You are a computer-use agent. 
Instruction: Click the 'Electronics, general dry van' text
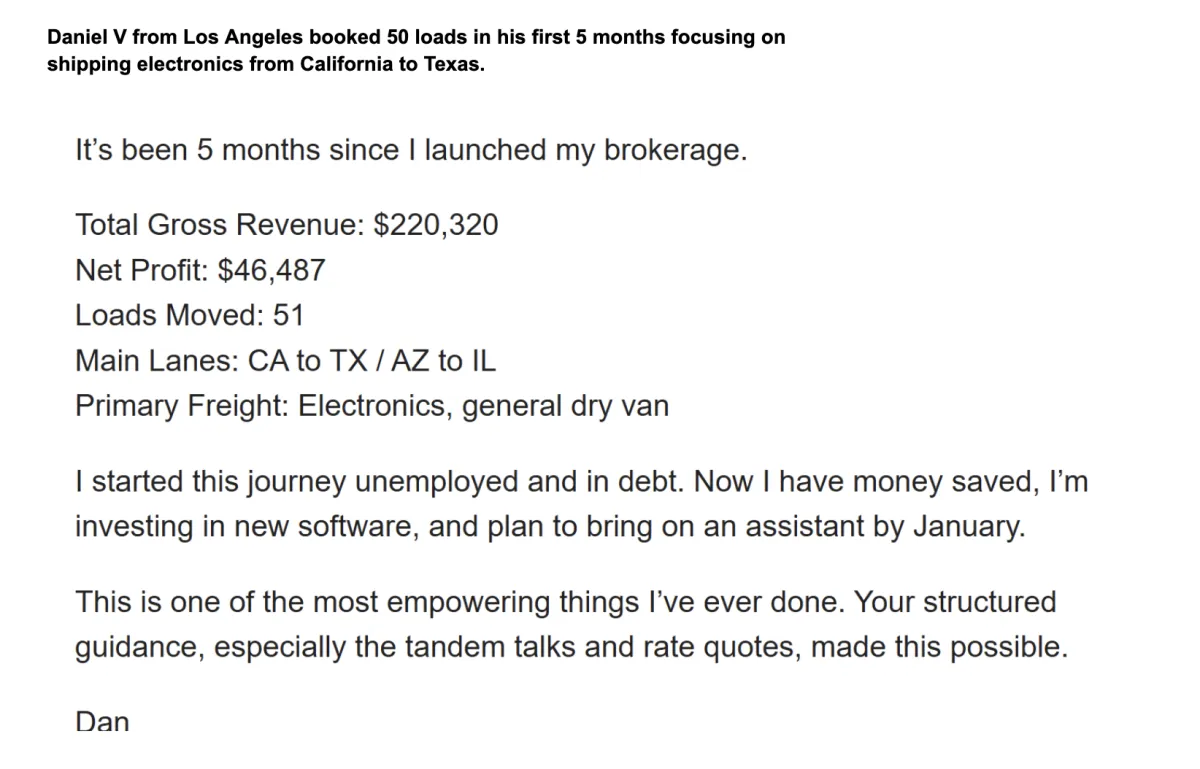pyautogui.click(x=484, y=406)
